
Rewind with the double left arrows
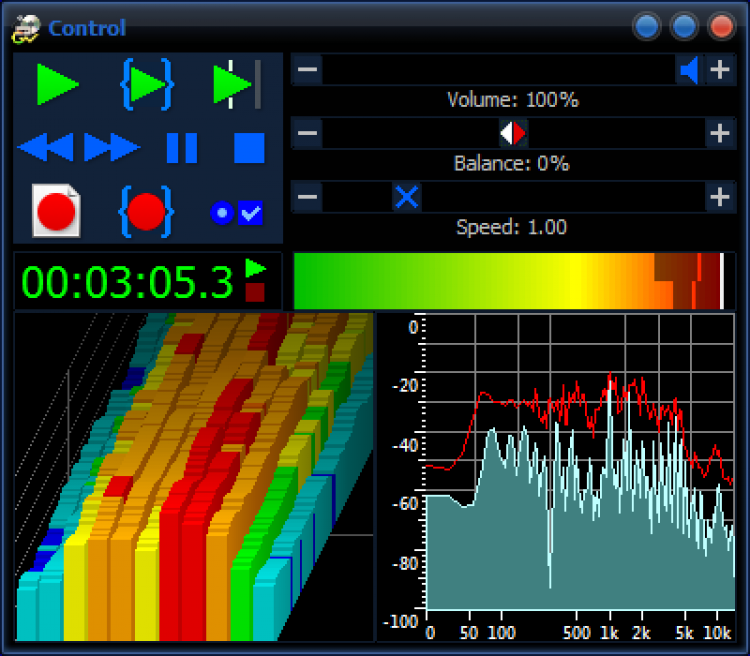pos(45,147)
